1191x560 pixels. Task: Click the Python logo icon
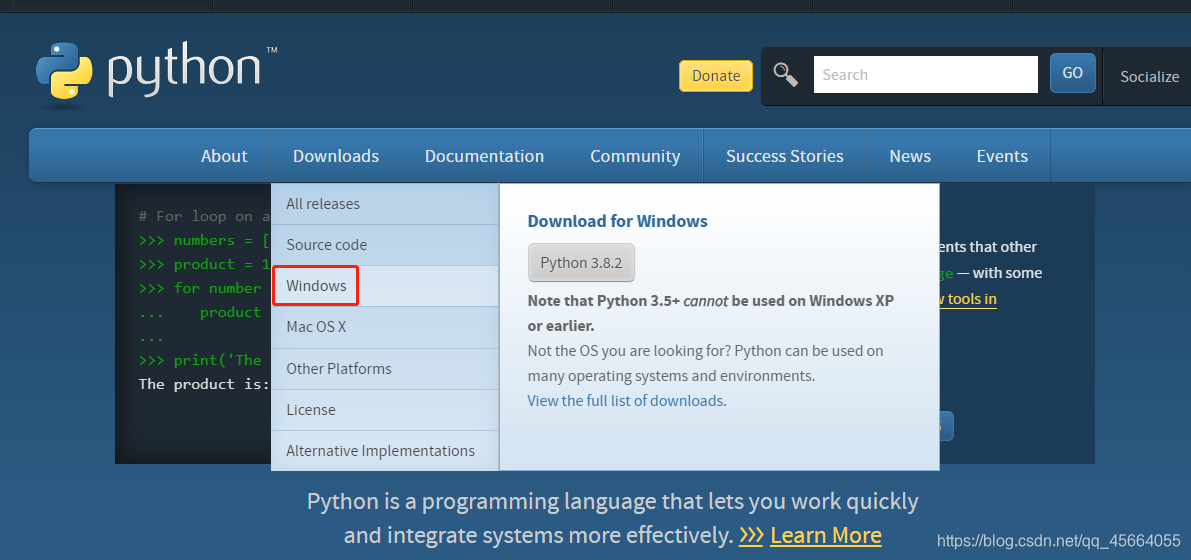(x=64, y=71)
